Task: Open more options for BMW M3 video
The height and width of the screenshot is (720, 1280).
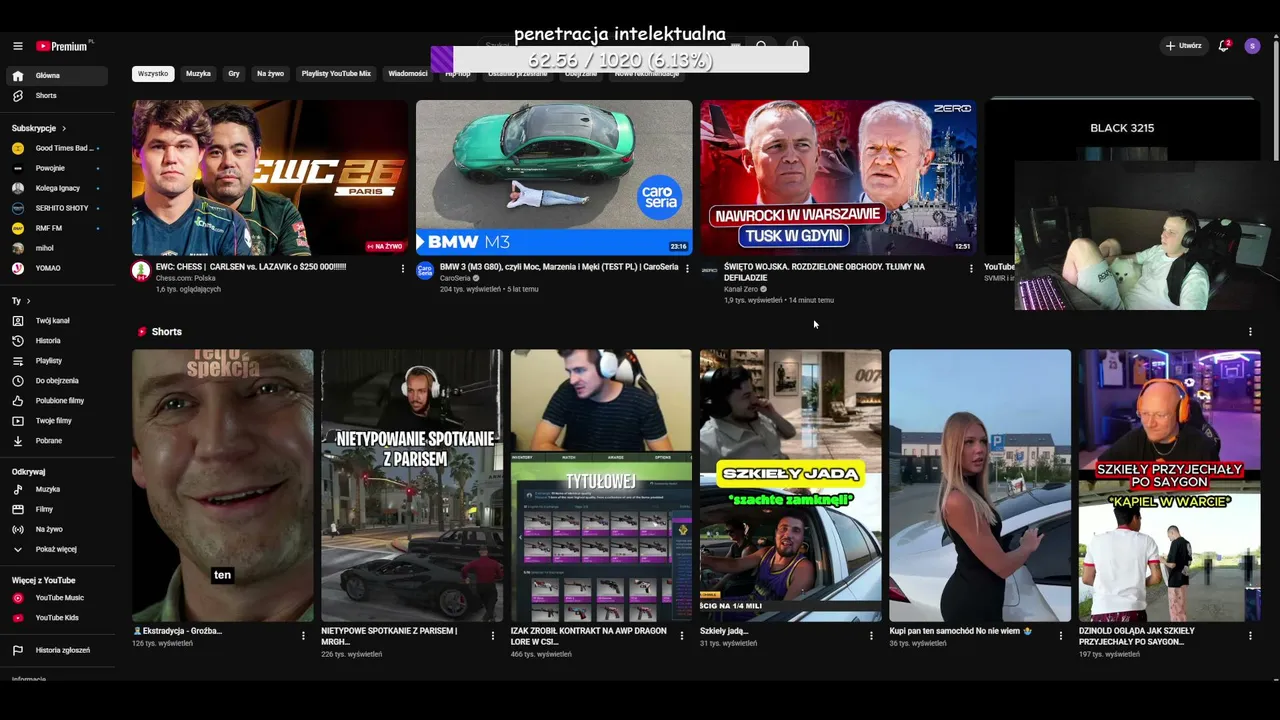Action: 687,269
